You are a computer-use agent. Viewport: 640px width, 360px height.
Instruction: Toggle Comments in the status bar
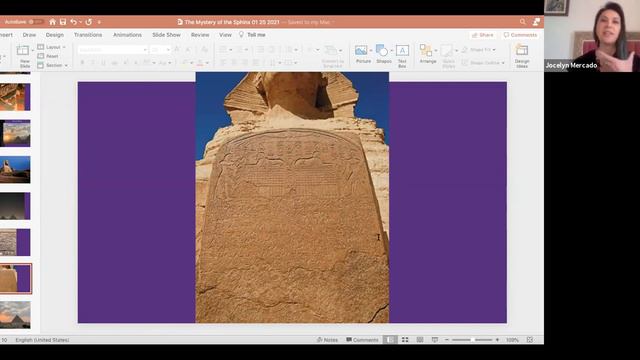pyautogui.click(x=362, y=340)
